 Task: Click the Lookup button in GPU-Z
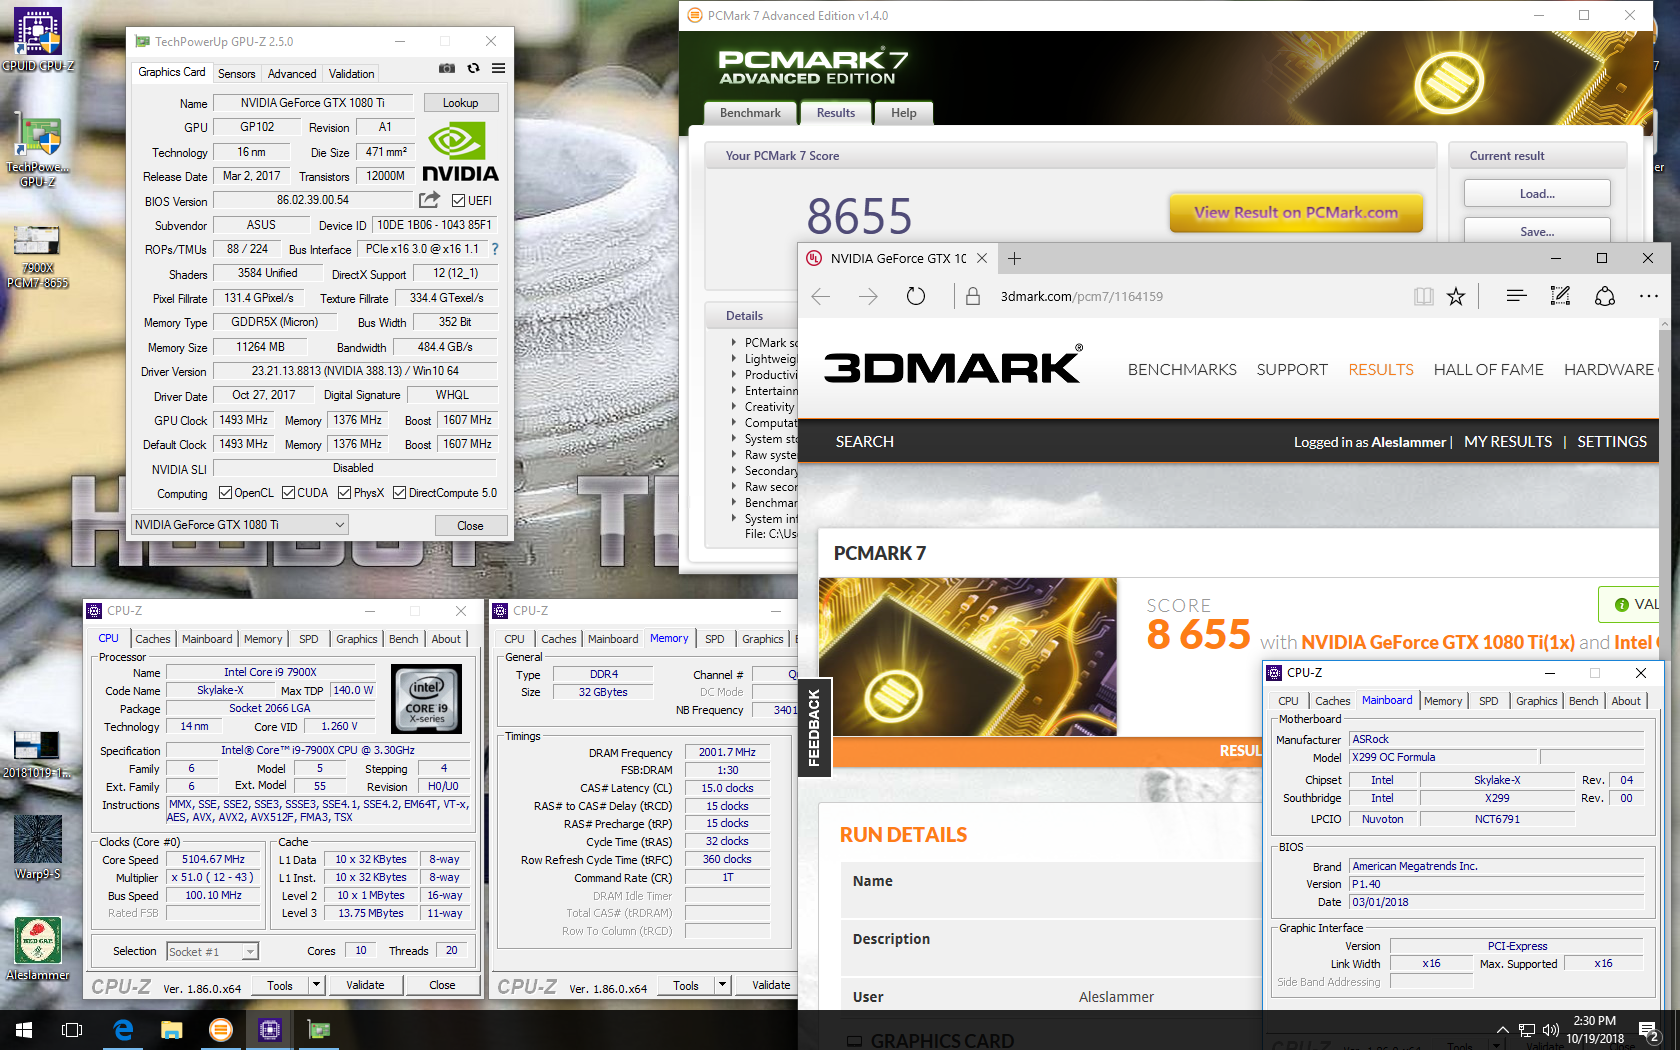coord(460,103)
